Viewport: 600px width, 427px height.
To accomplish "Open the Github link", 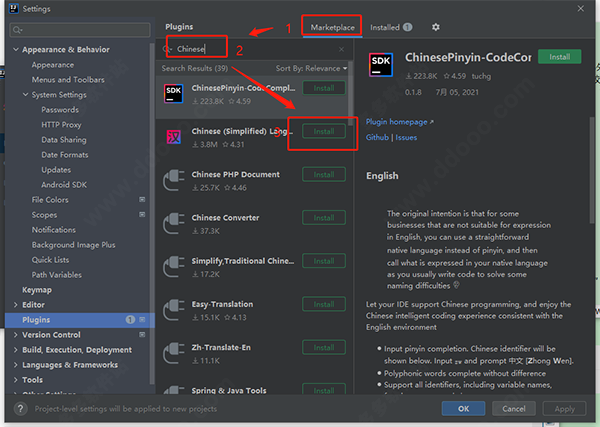I will pos(377,137).
